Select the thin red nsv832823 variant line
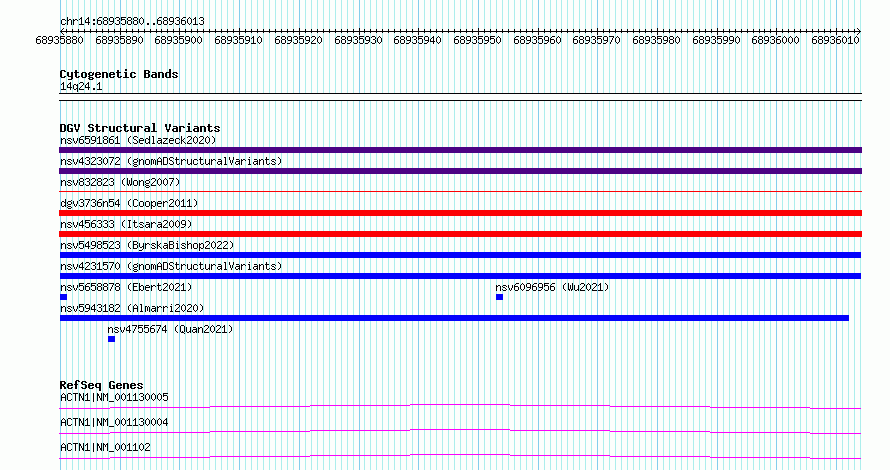890x470 pixels. click(460, 192)
